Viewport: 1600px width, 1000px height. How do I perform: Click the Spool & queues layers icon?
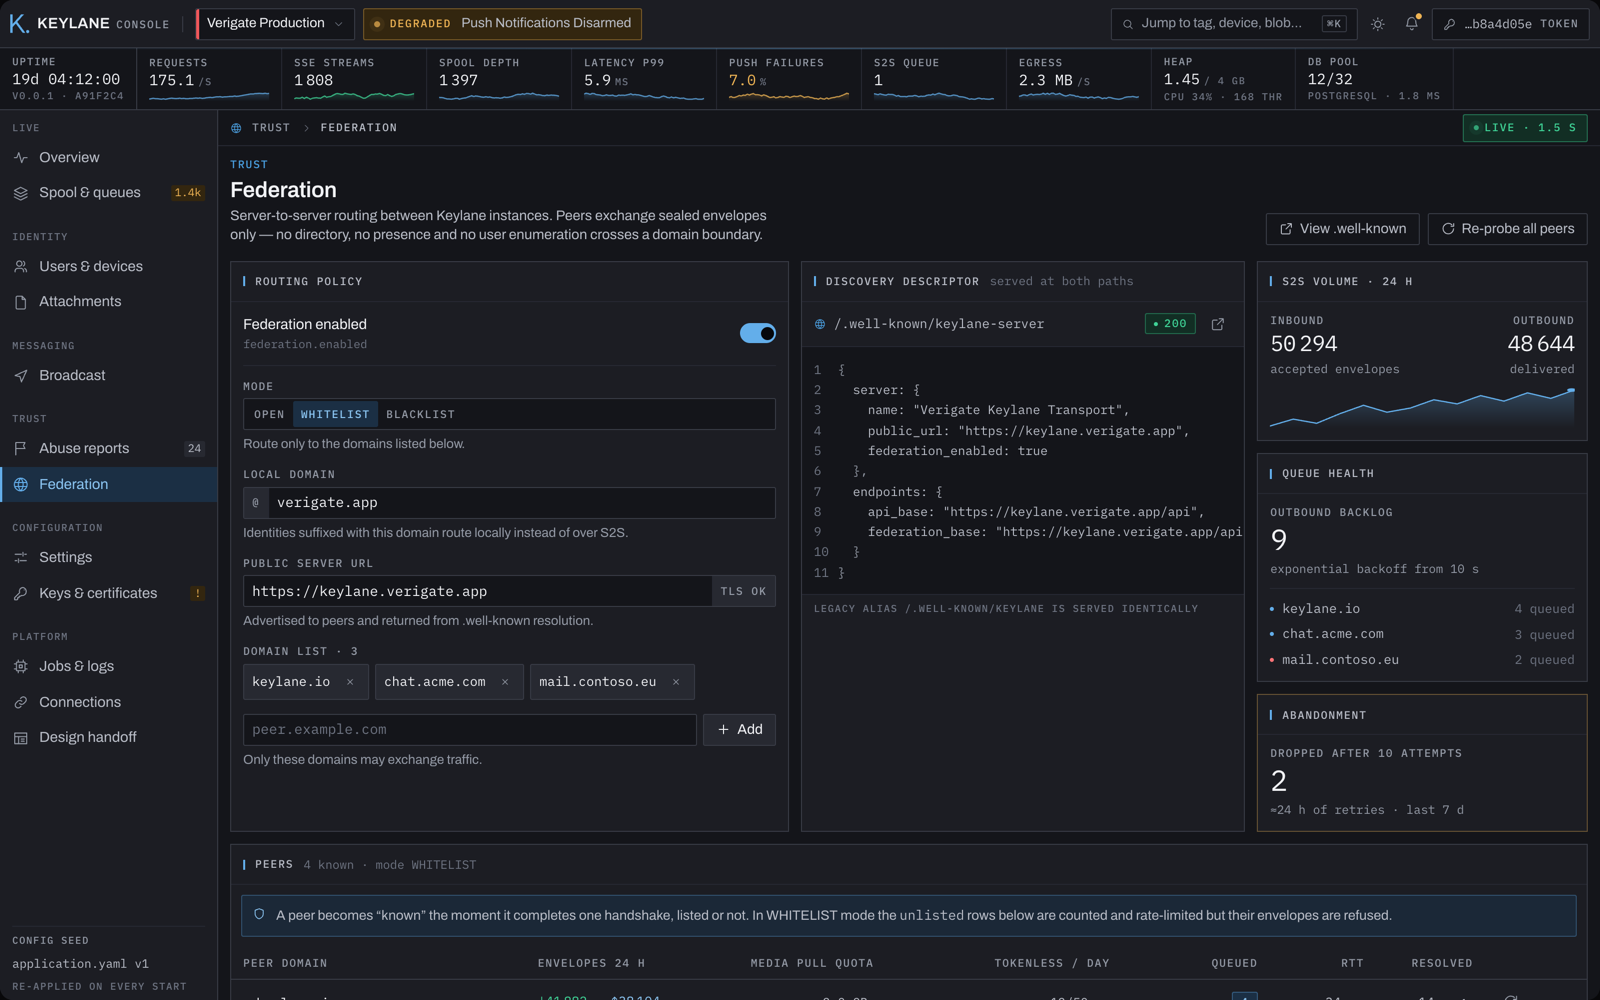(x=21, y=193)
